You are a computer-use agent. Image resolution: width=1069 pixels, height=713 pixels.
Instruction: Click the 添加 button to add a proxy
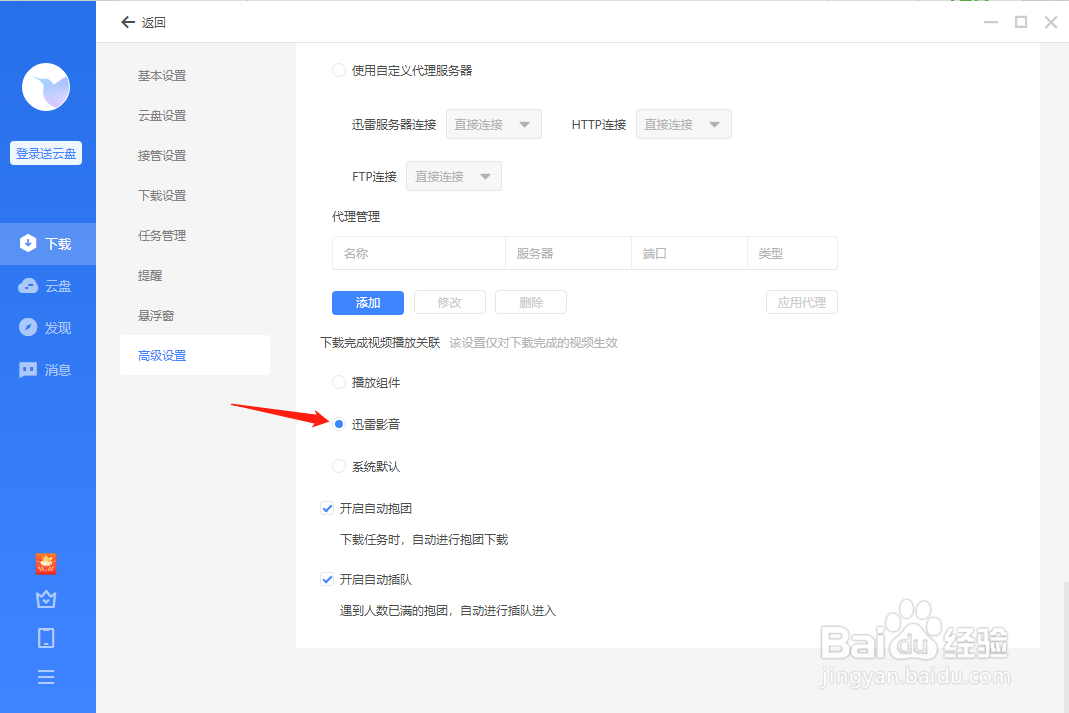[x=367, y=301]
